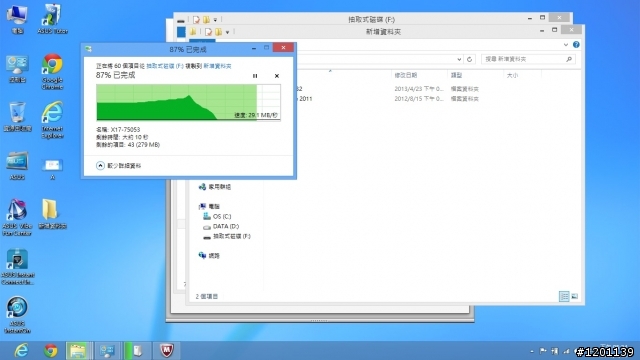The width and height of the screenshot is (640, 360).
Task: Launch Google Chrome from the desktop
Action: click(x=52, y=71)
